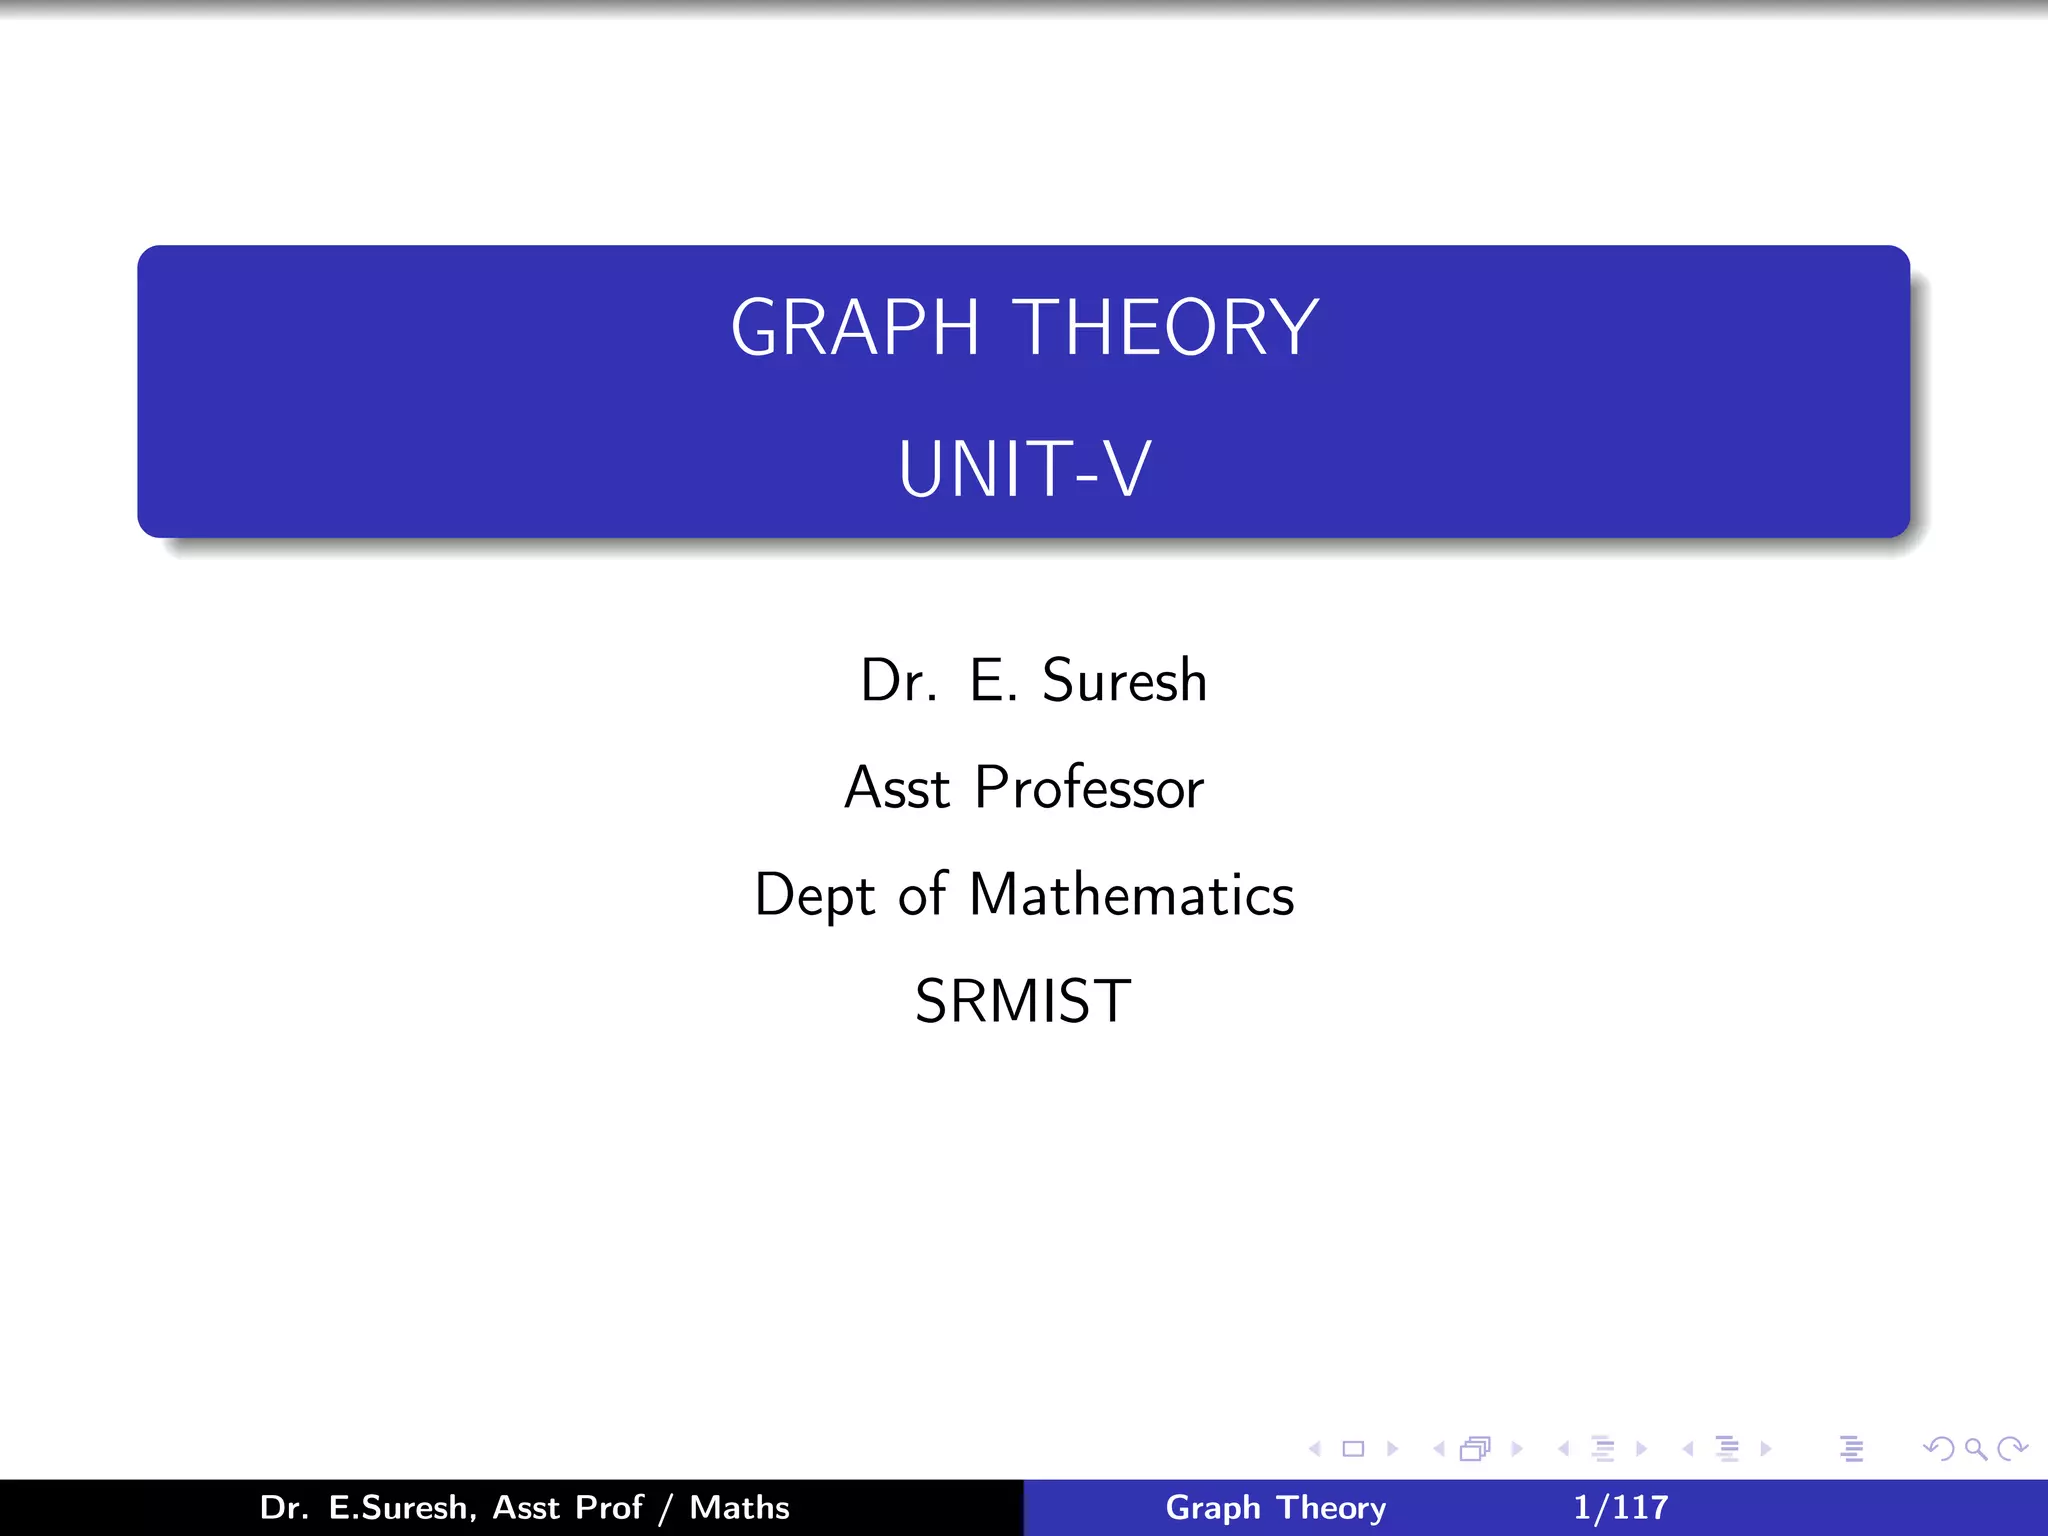The height and width of the screenshot is (1536, 2048).
Task: Click the go back curved arrow
Action: [x=1939, y=1449]
